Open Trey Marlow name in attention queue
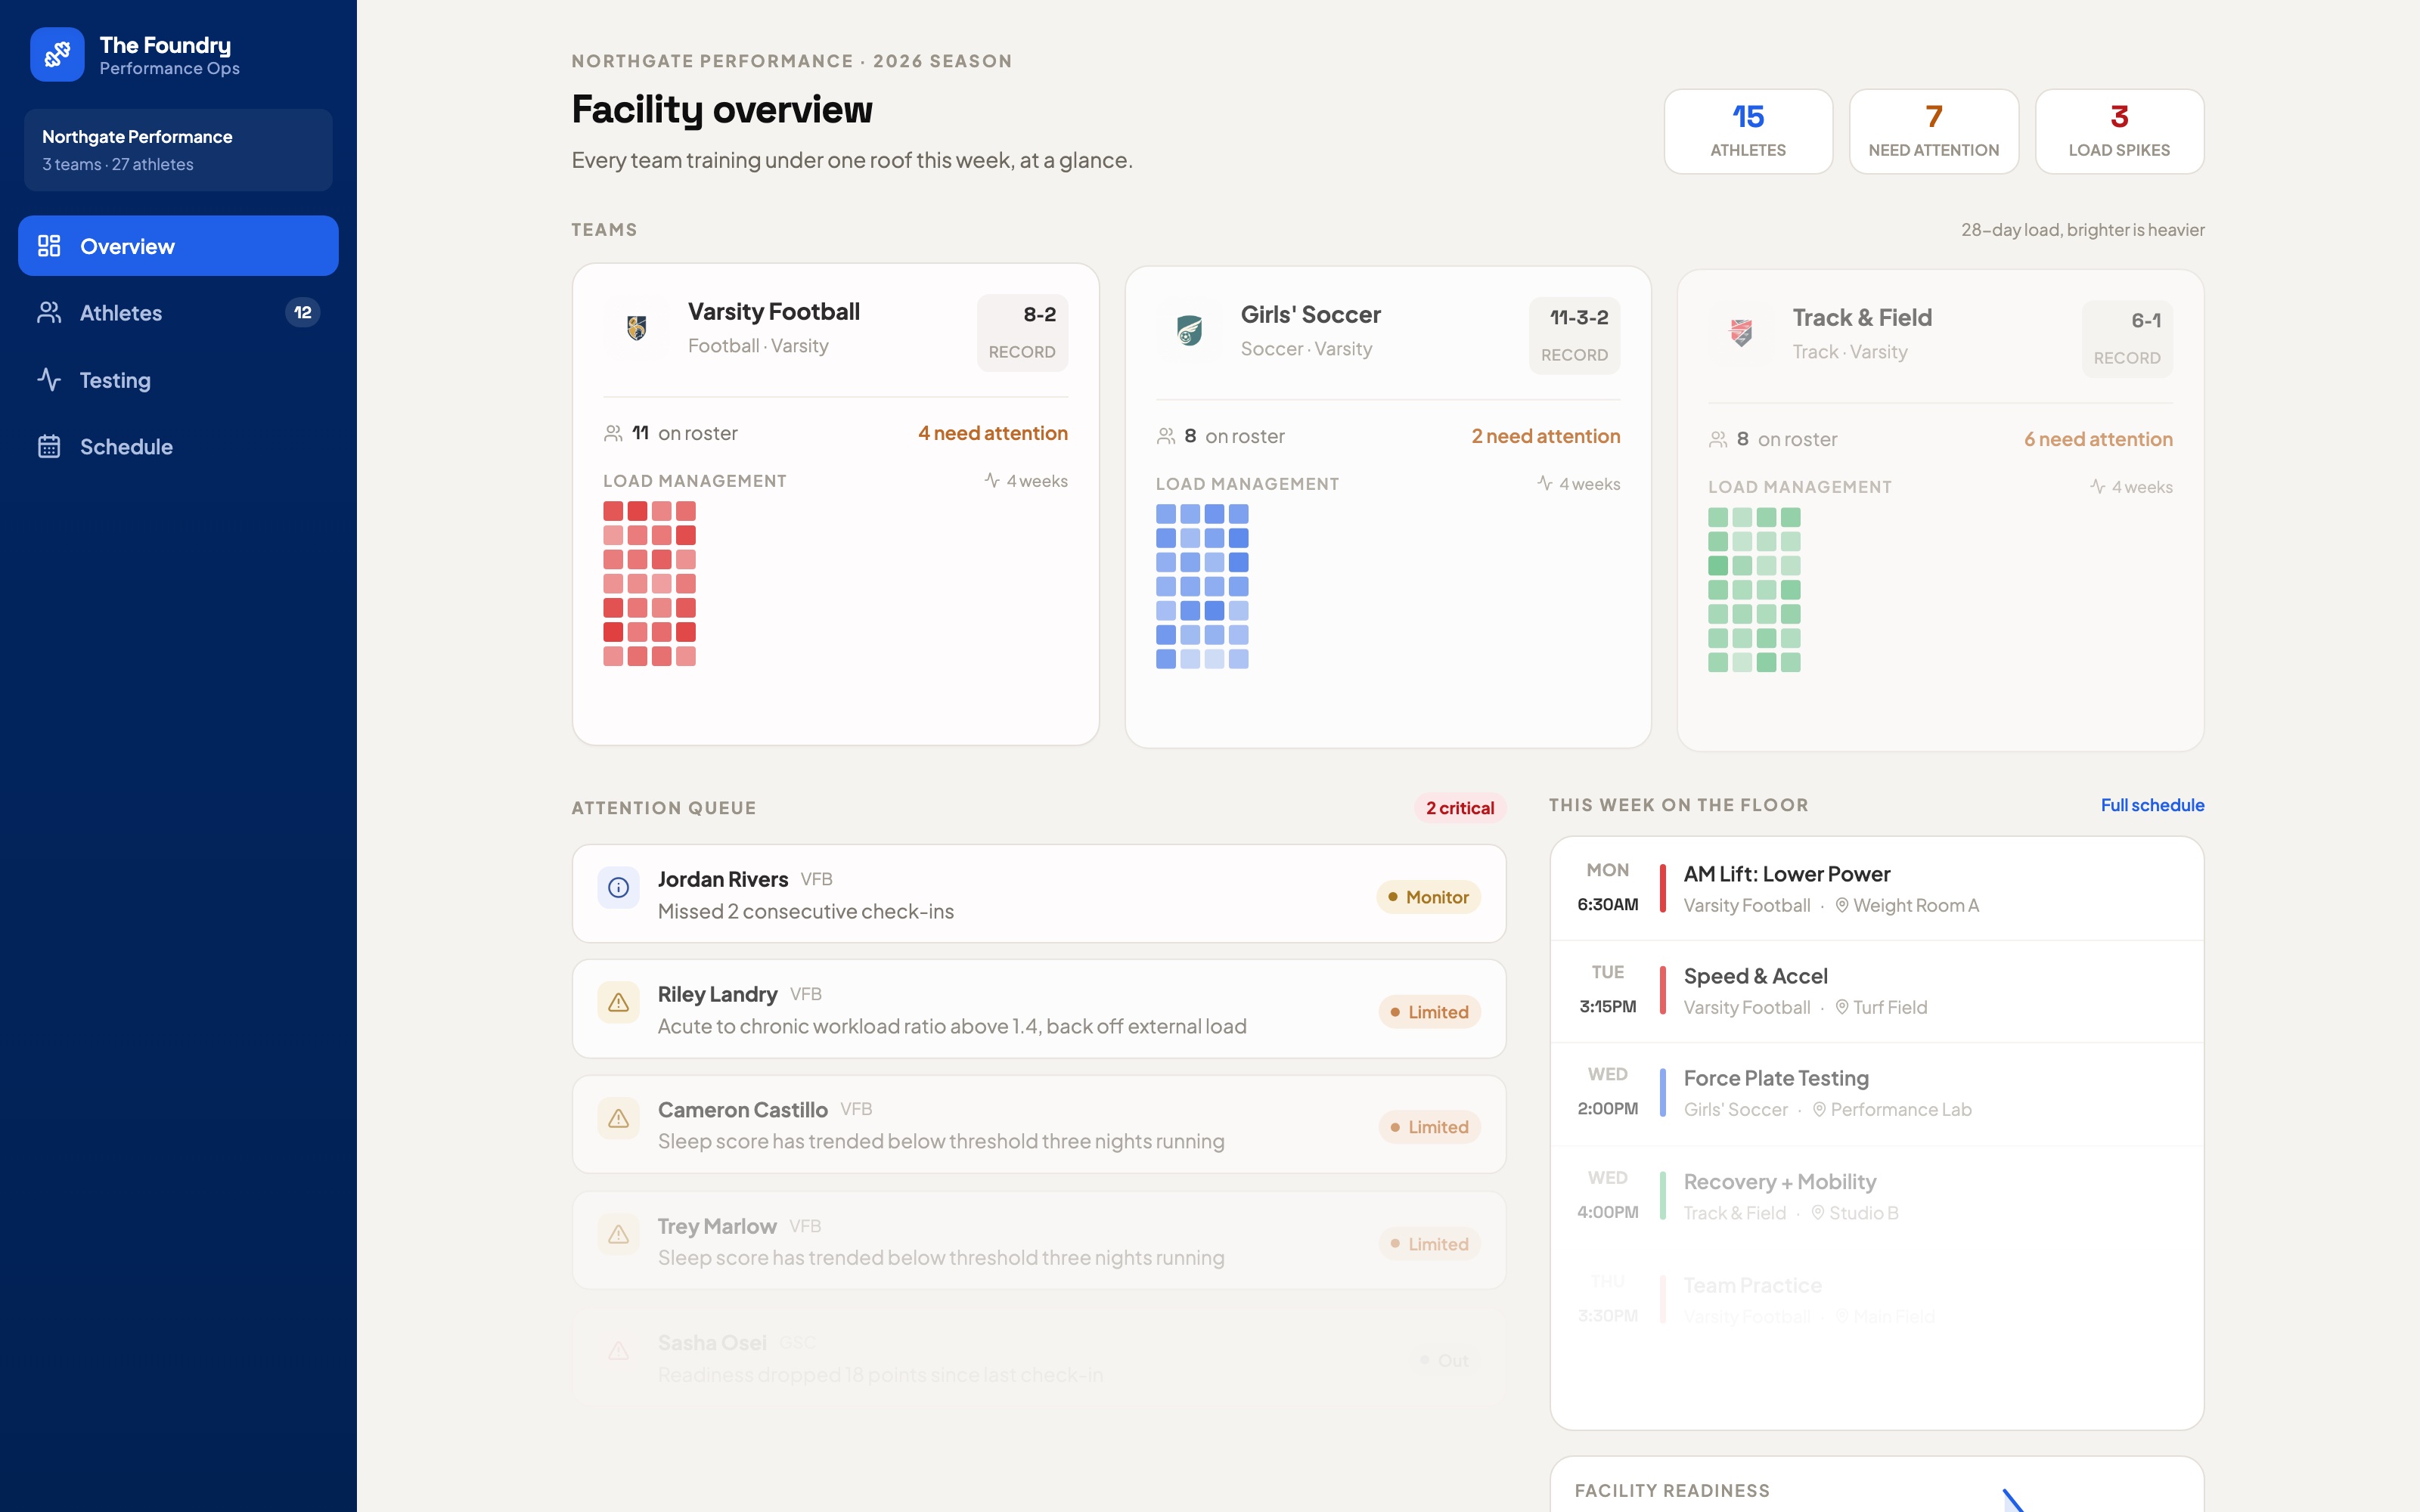Screen dimensions: 2420x1512 (x=717, y=1226)
